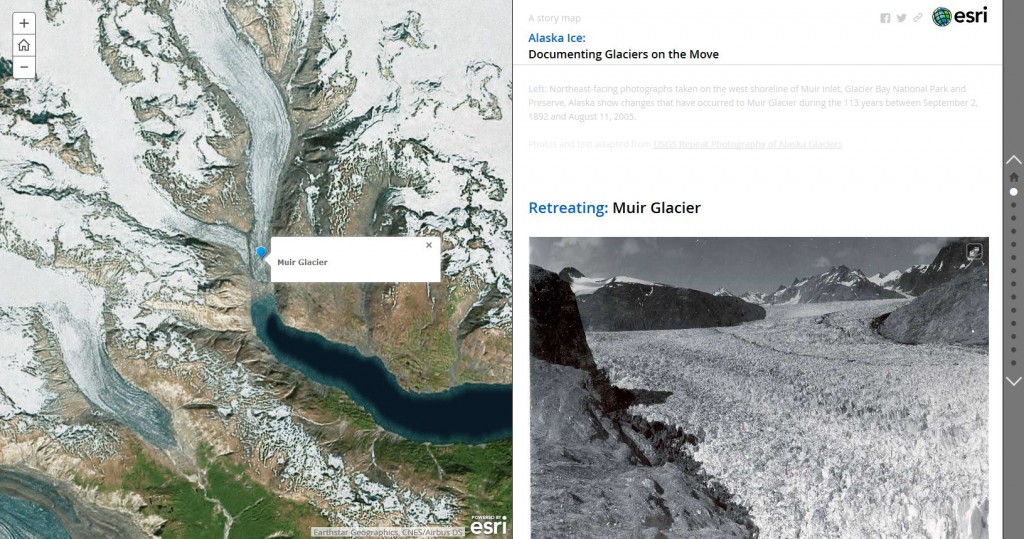Screen dimensions: 1024x539
Task: Share story on Twitter
Action: click(901, 18)
